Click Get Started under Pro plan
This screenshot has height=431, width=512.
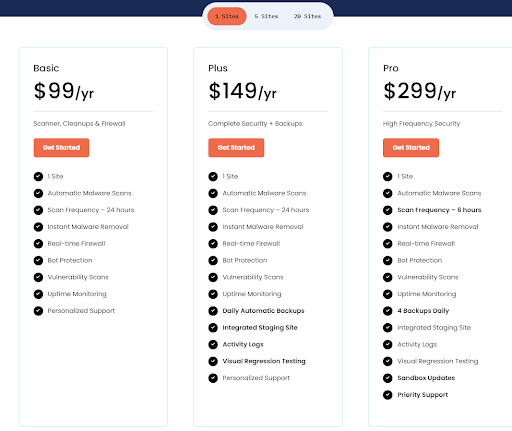coord(411,148)
